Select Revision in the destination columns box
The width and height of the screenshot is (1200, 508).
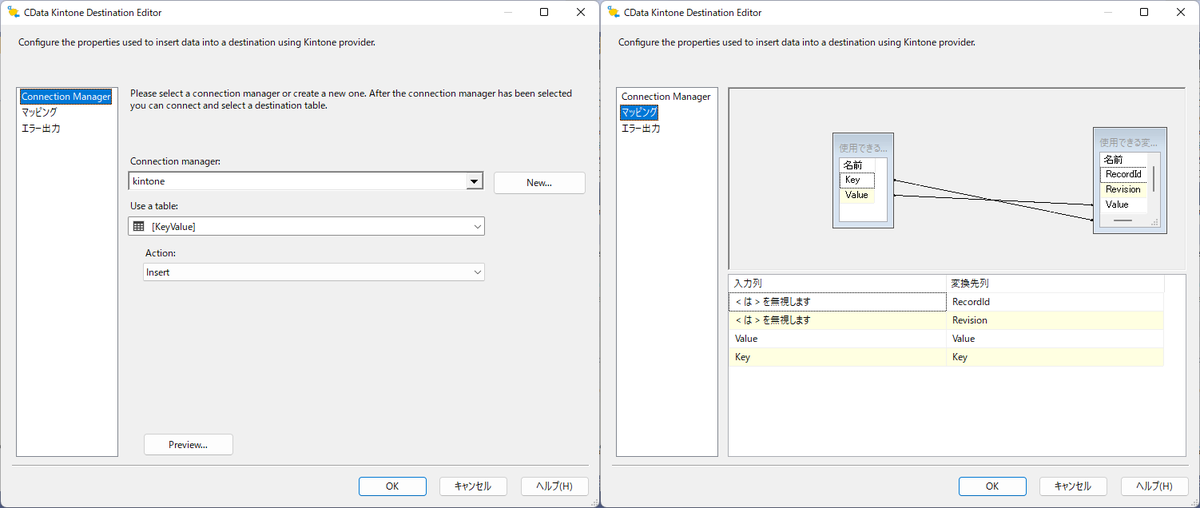pyautogui.click(x=1125, y=189)
